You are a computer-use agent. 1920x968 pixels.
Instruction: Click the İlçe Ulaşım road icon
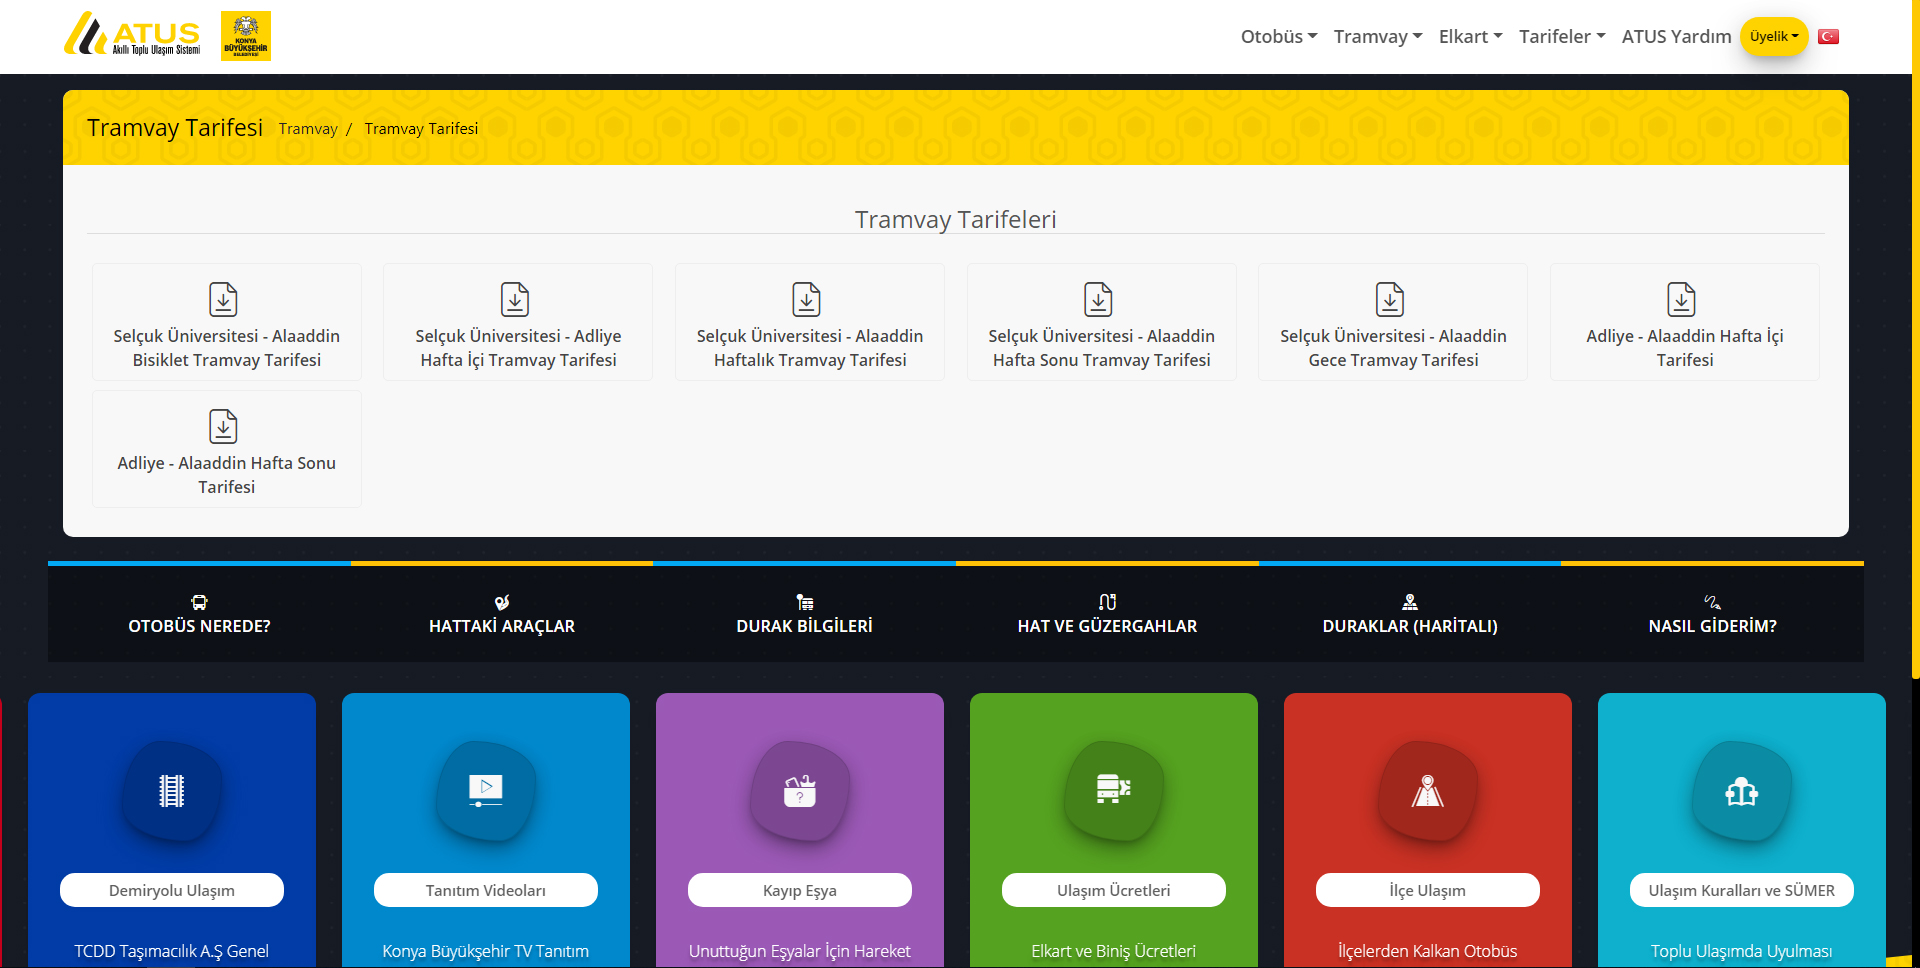tap(1428, 791)
